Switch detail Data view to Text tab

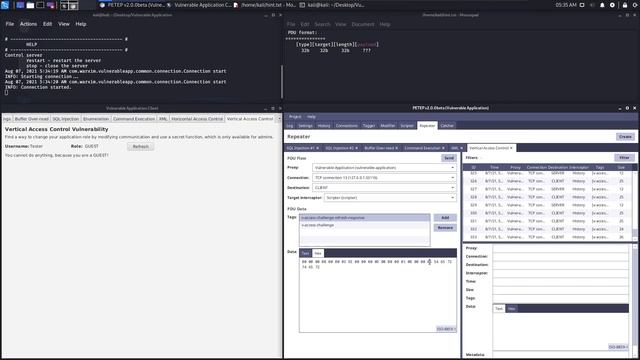(499, 309)
